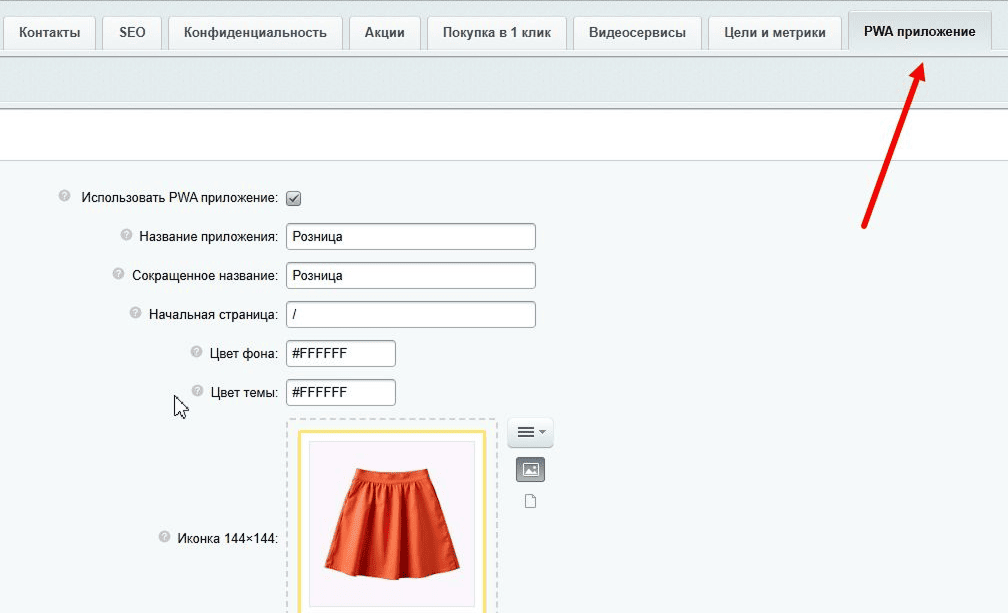Screen dimensions: 1008x613
Task: Select the Акции tab
Action: pyautogui.click(x=385, y=33)
